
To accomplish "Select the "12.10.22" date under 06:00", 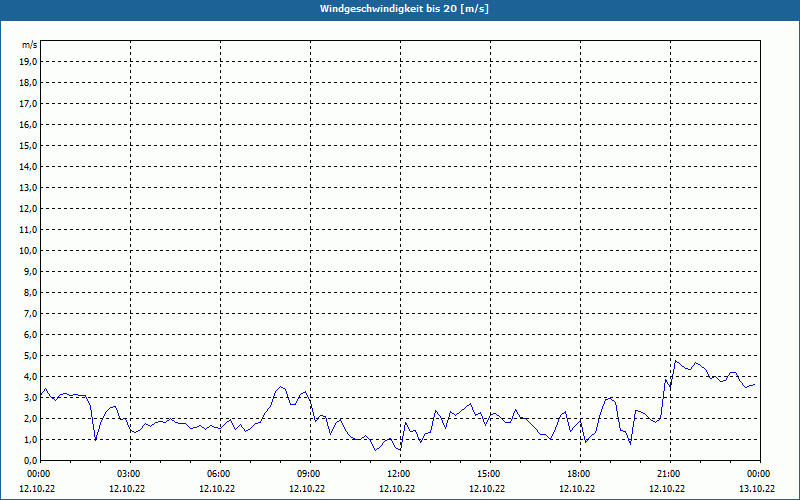I will pyautogui.click(x=217, y=488).
